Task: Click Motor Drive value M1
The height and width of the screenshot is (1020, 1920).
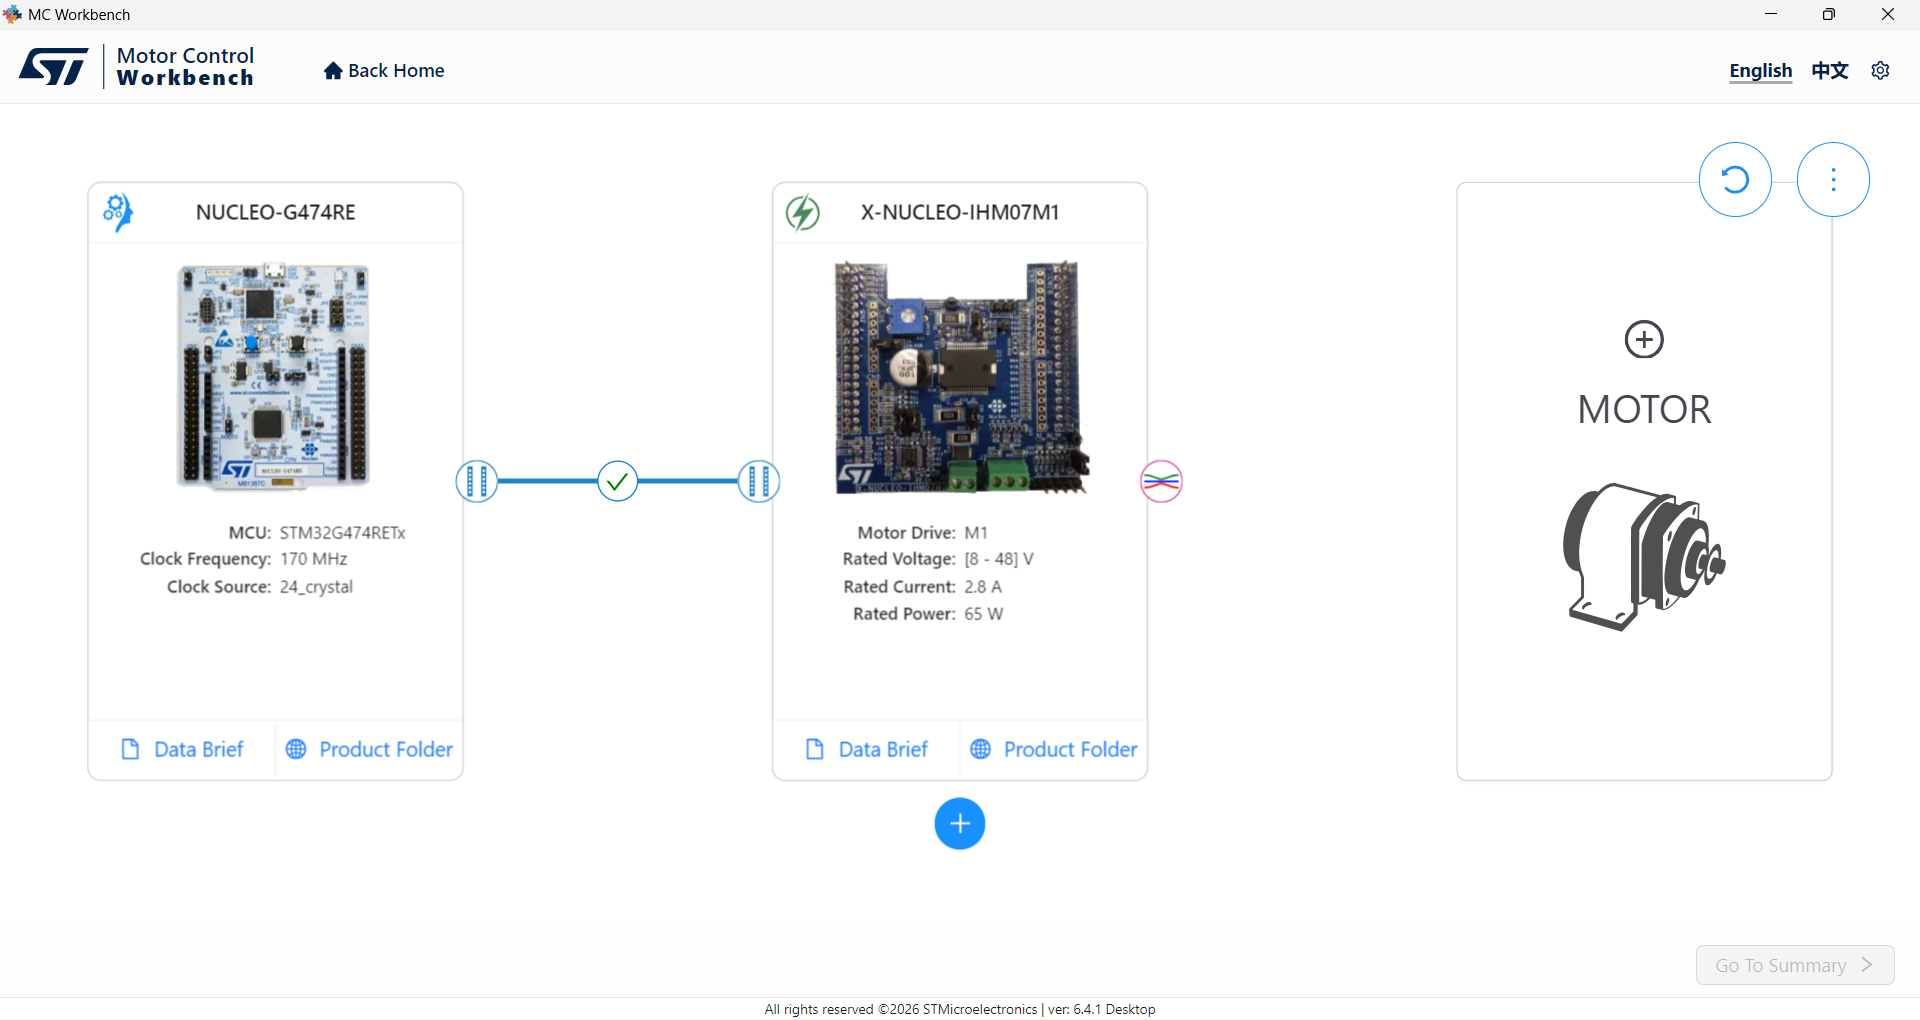Action: click(x=976, y=533)
